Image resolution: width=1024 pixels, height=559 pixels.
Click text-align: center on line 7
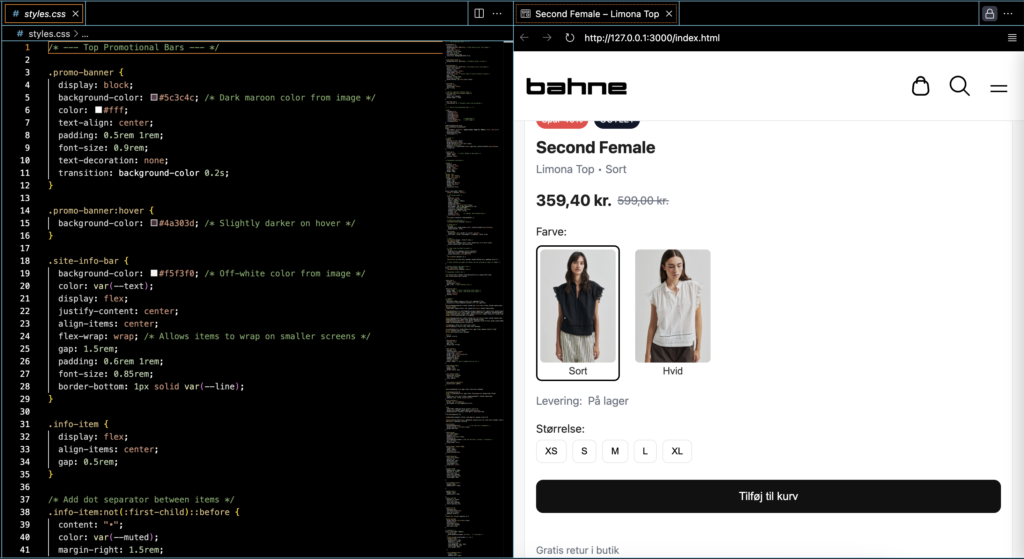click(x=106, y=122)
